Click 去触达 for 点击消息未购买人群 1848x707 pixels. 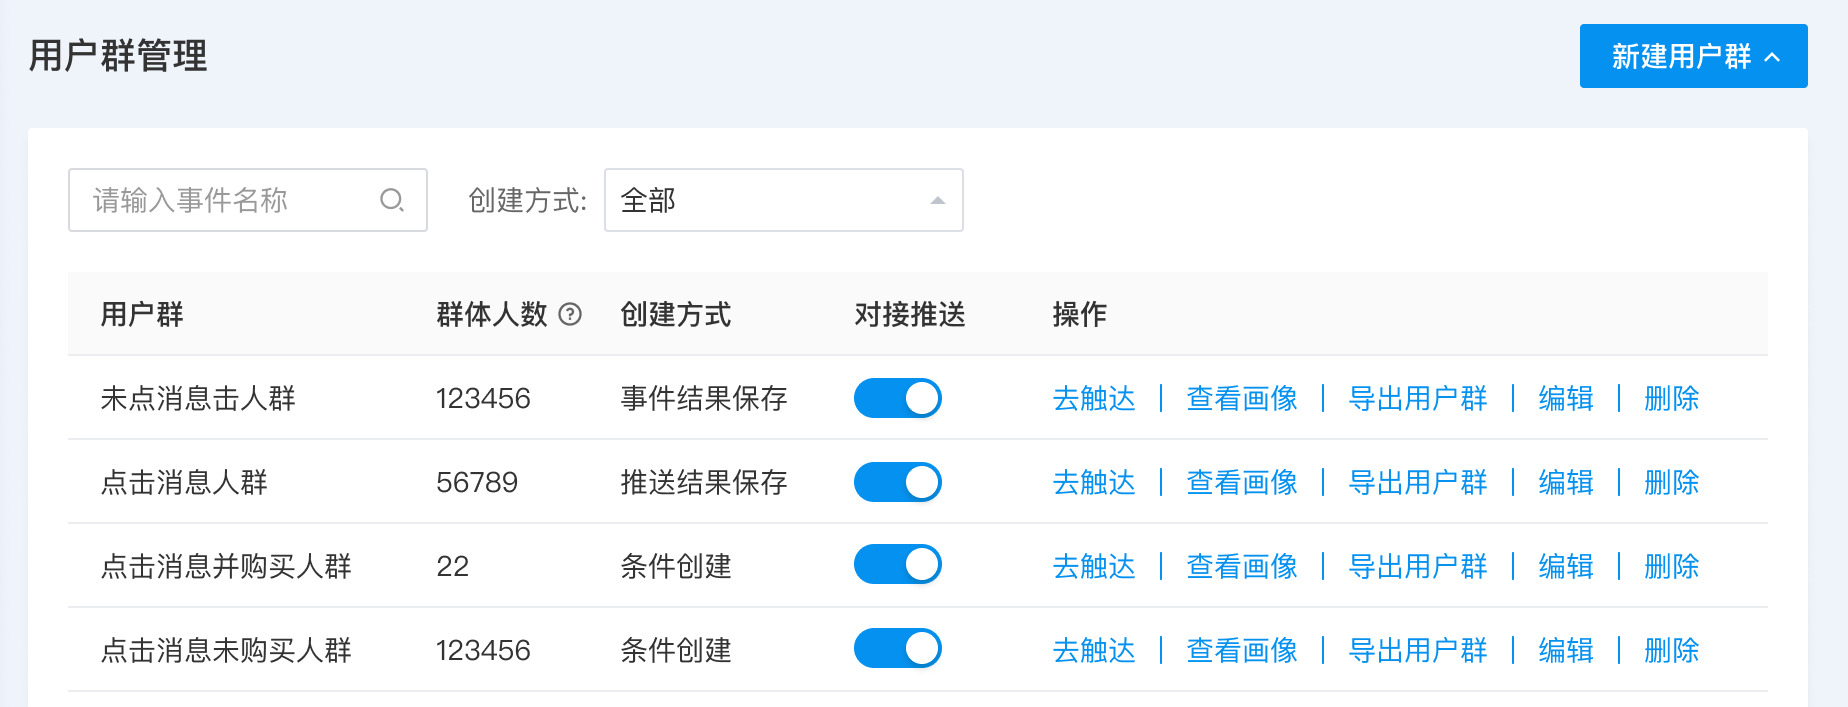click(x=1094, y=650)
